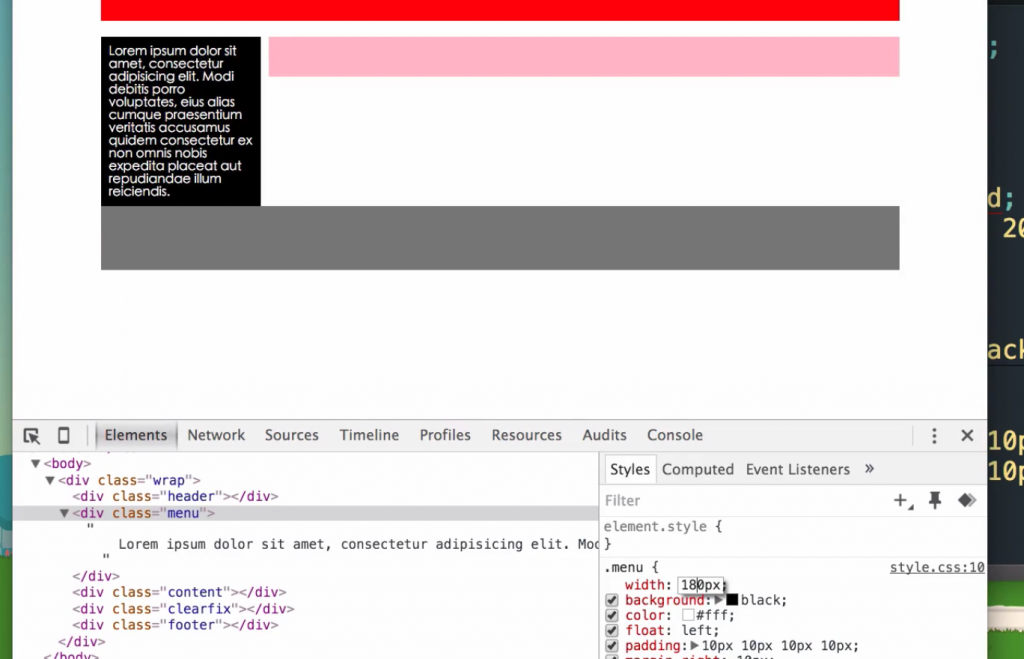This screenshot has width=1024, height=659.
Task: Open the Timeline tab
Action: point(369,436)
